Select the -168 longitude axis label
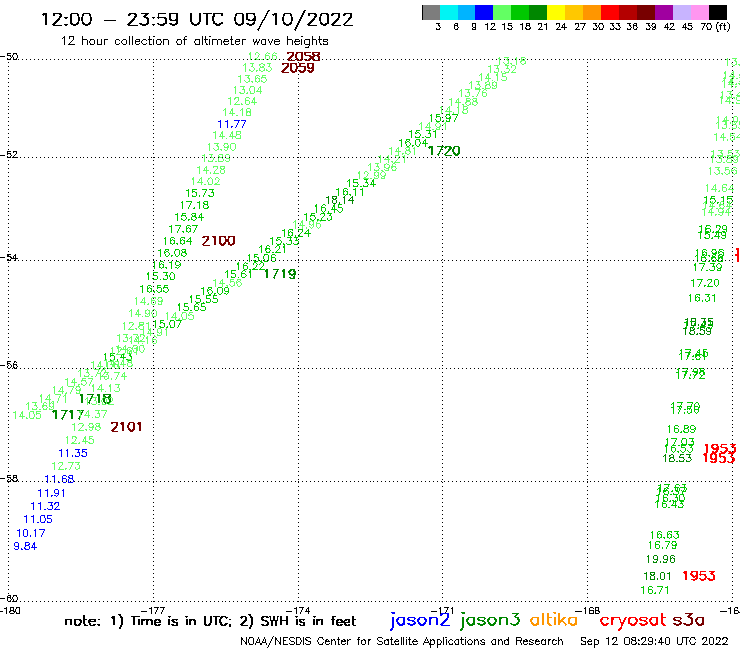Image resolution: width=740 pixels, height=650 pixels. click(588, 611)
